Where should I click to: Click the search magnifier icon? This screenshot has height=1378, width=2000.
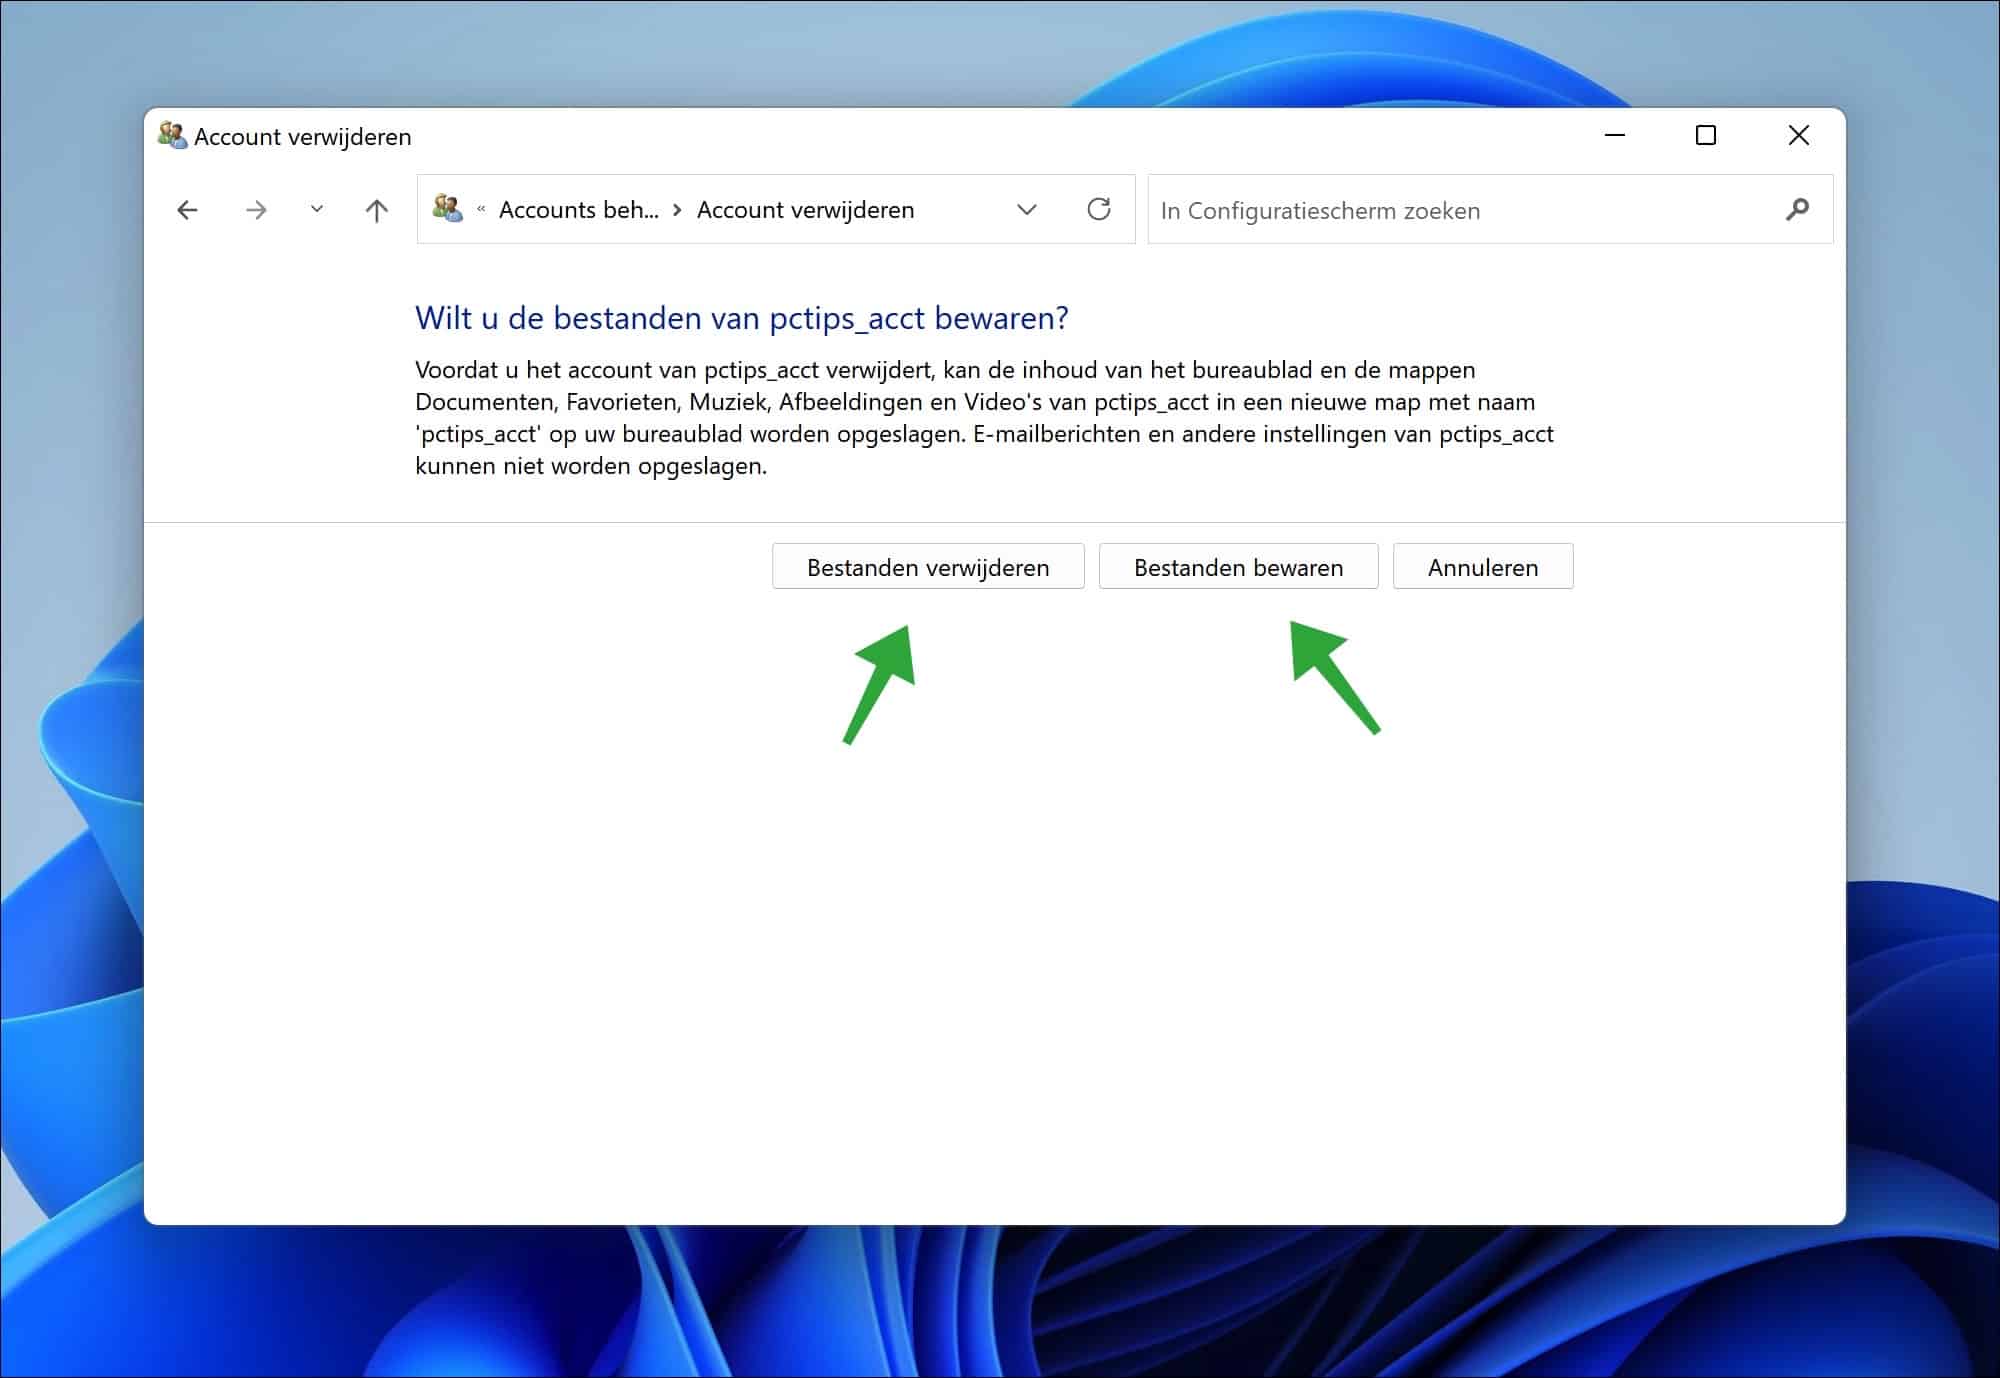click(x=1797, y=210)
